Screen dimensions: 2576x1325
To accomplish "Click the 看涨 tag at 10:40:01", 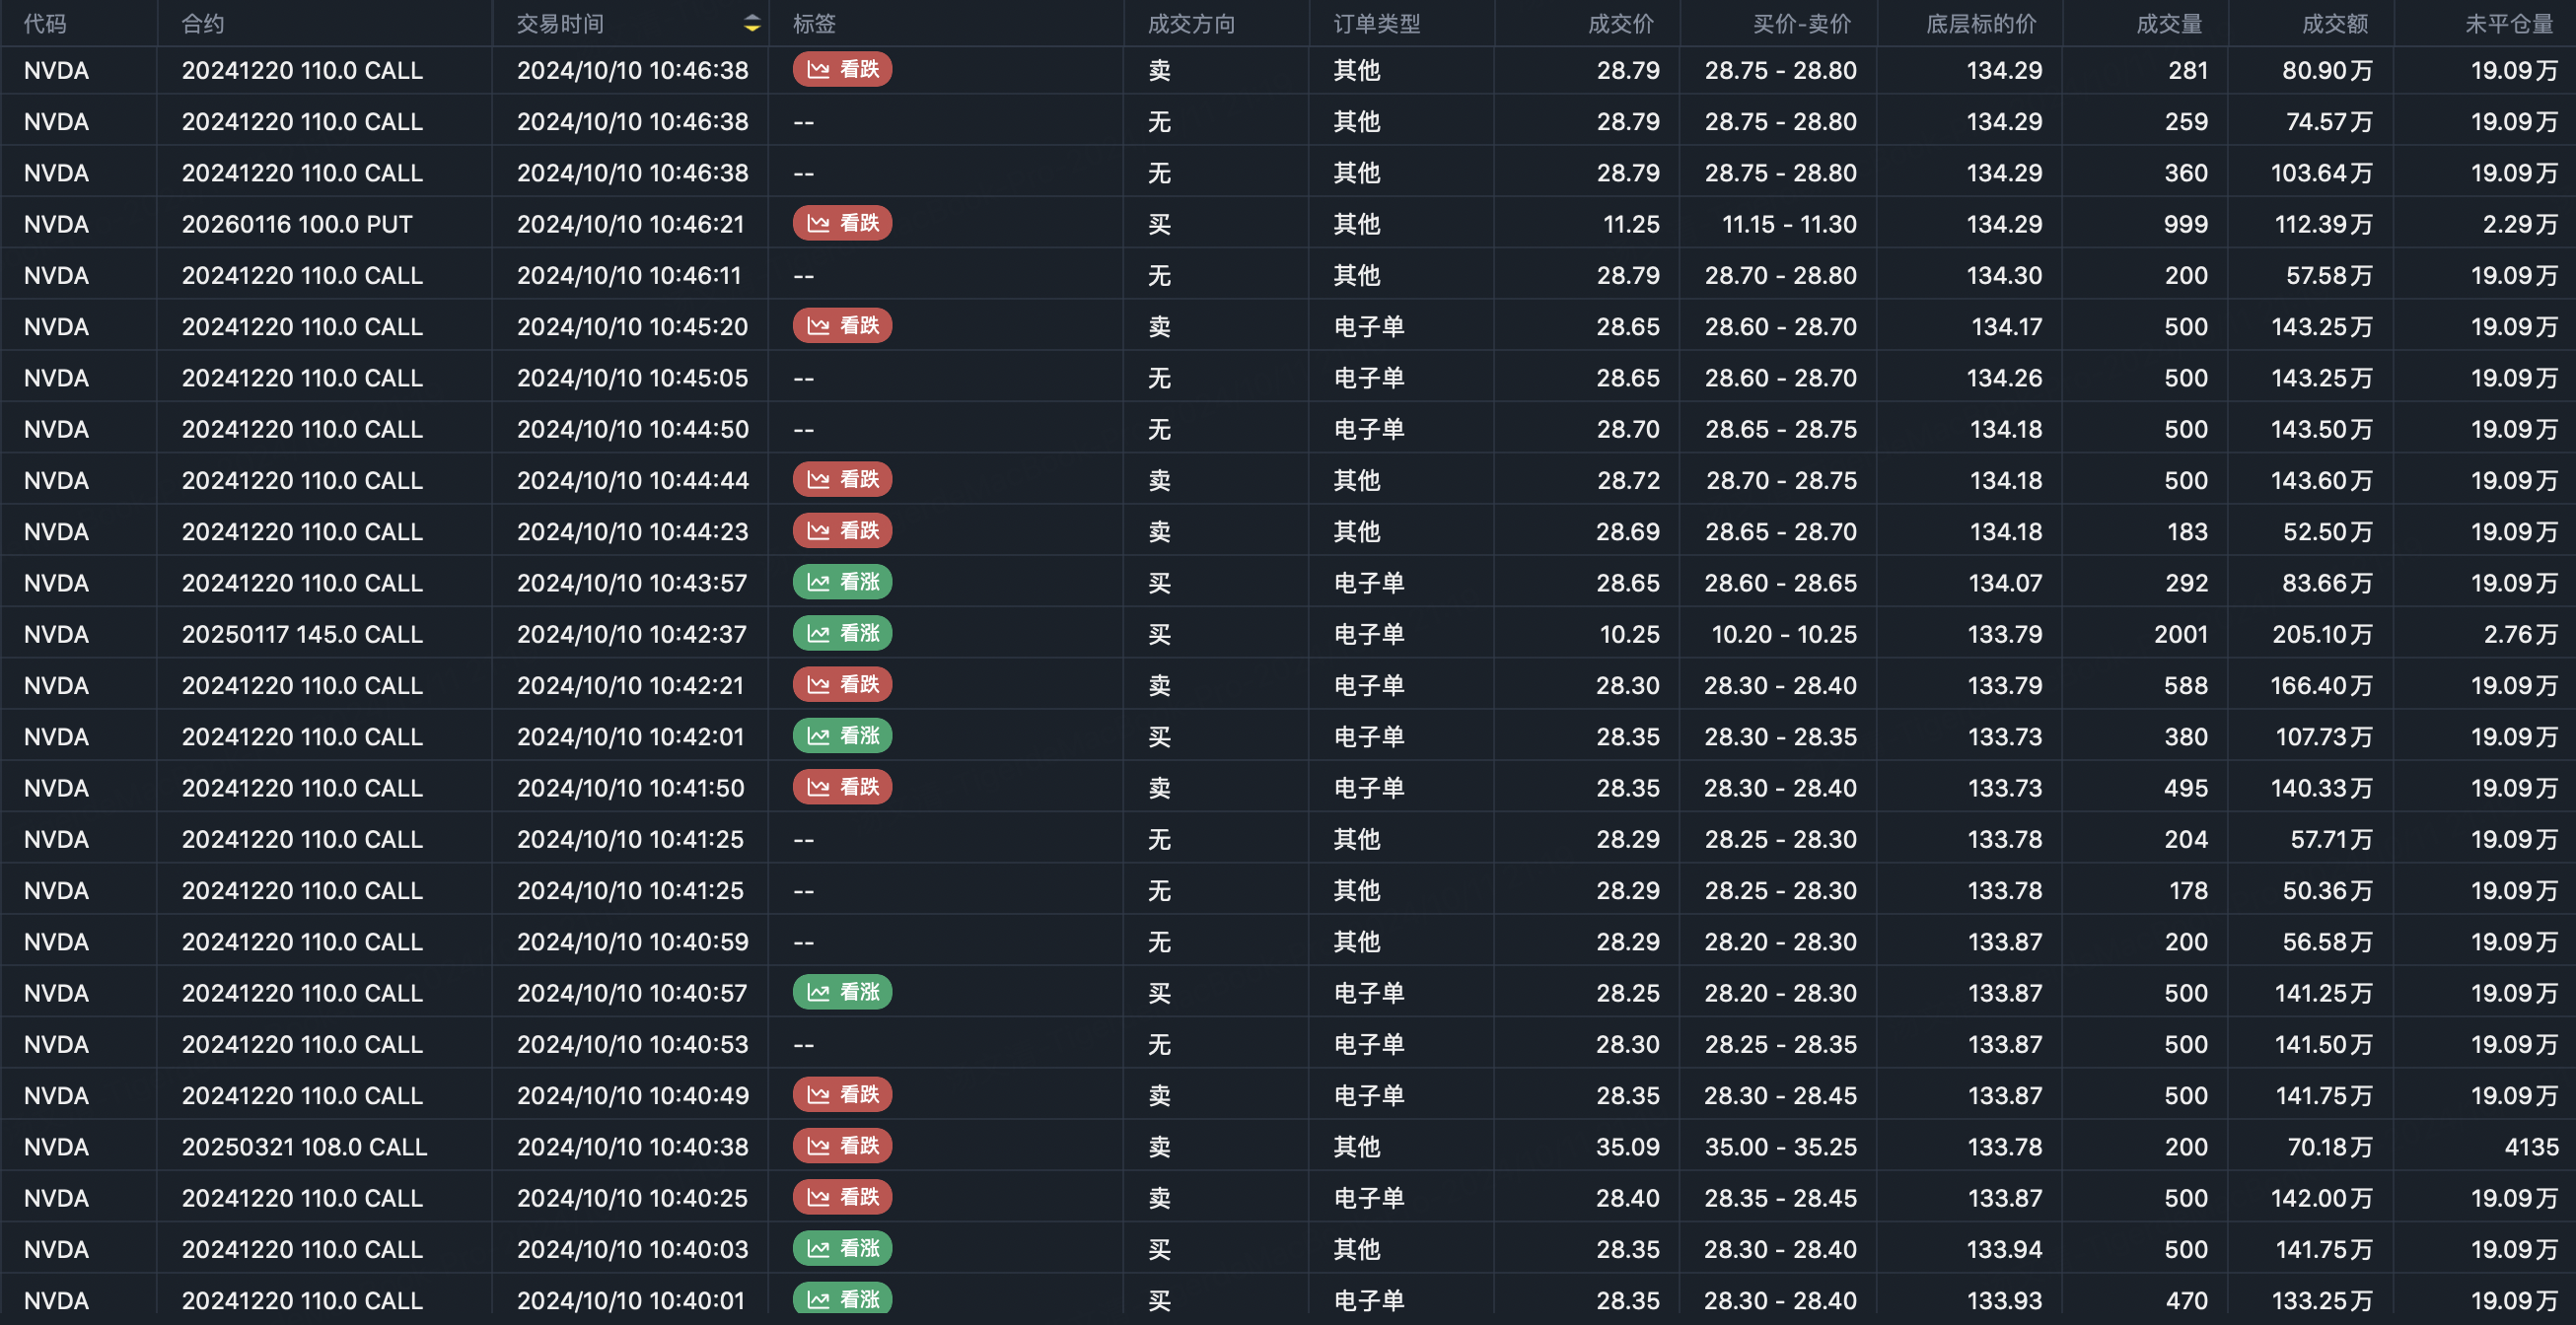I will pyautogui.click(x=842, y=1300).
